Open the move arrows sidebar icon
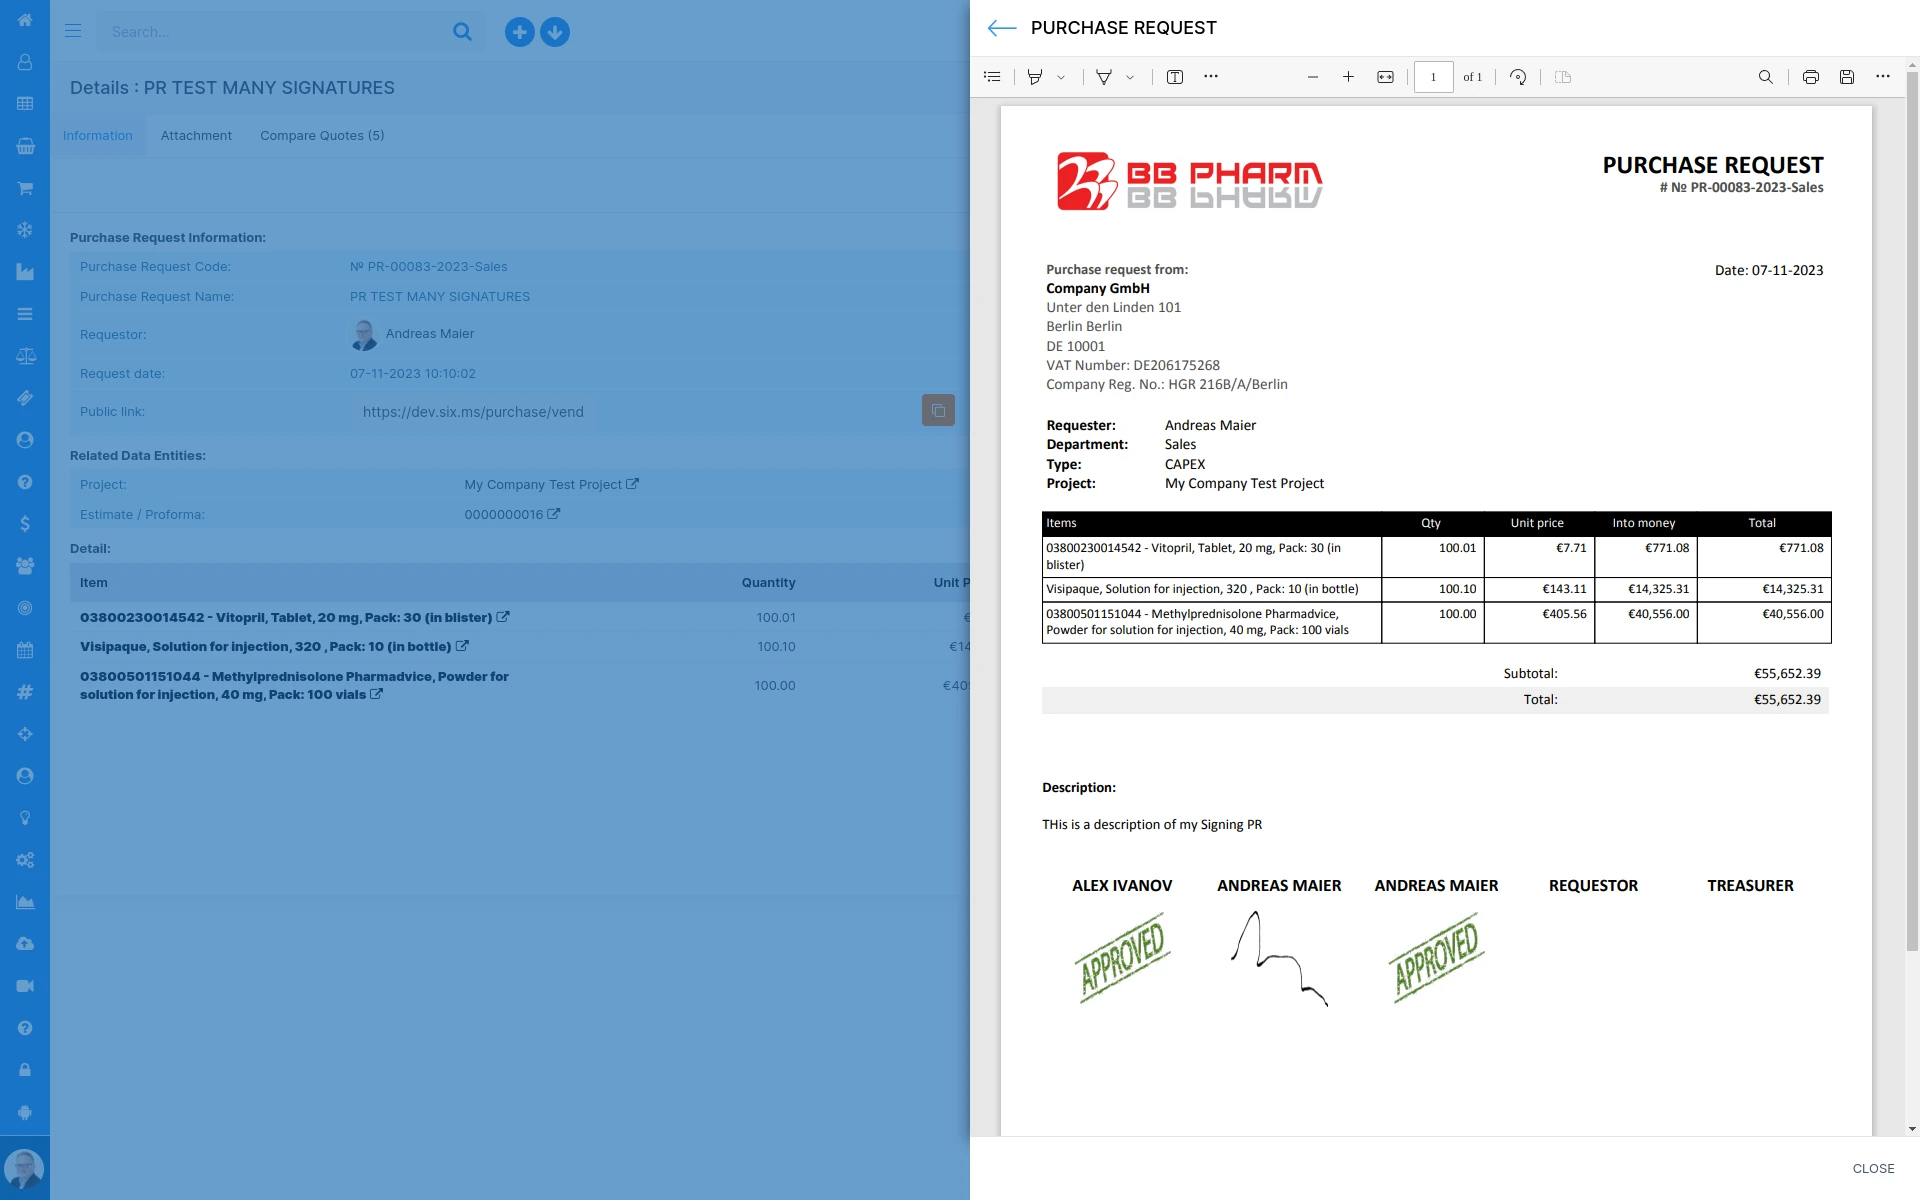 click(x=25, y=734)
